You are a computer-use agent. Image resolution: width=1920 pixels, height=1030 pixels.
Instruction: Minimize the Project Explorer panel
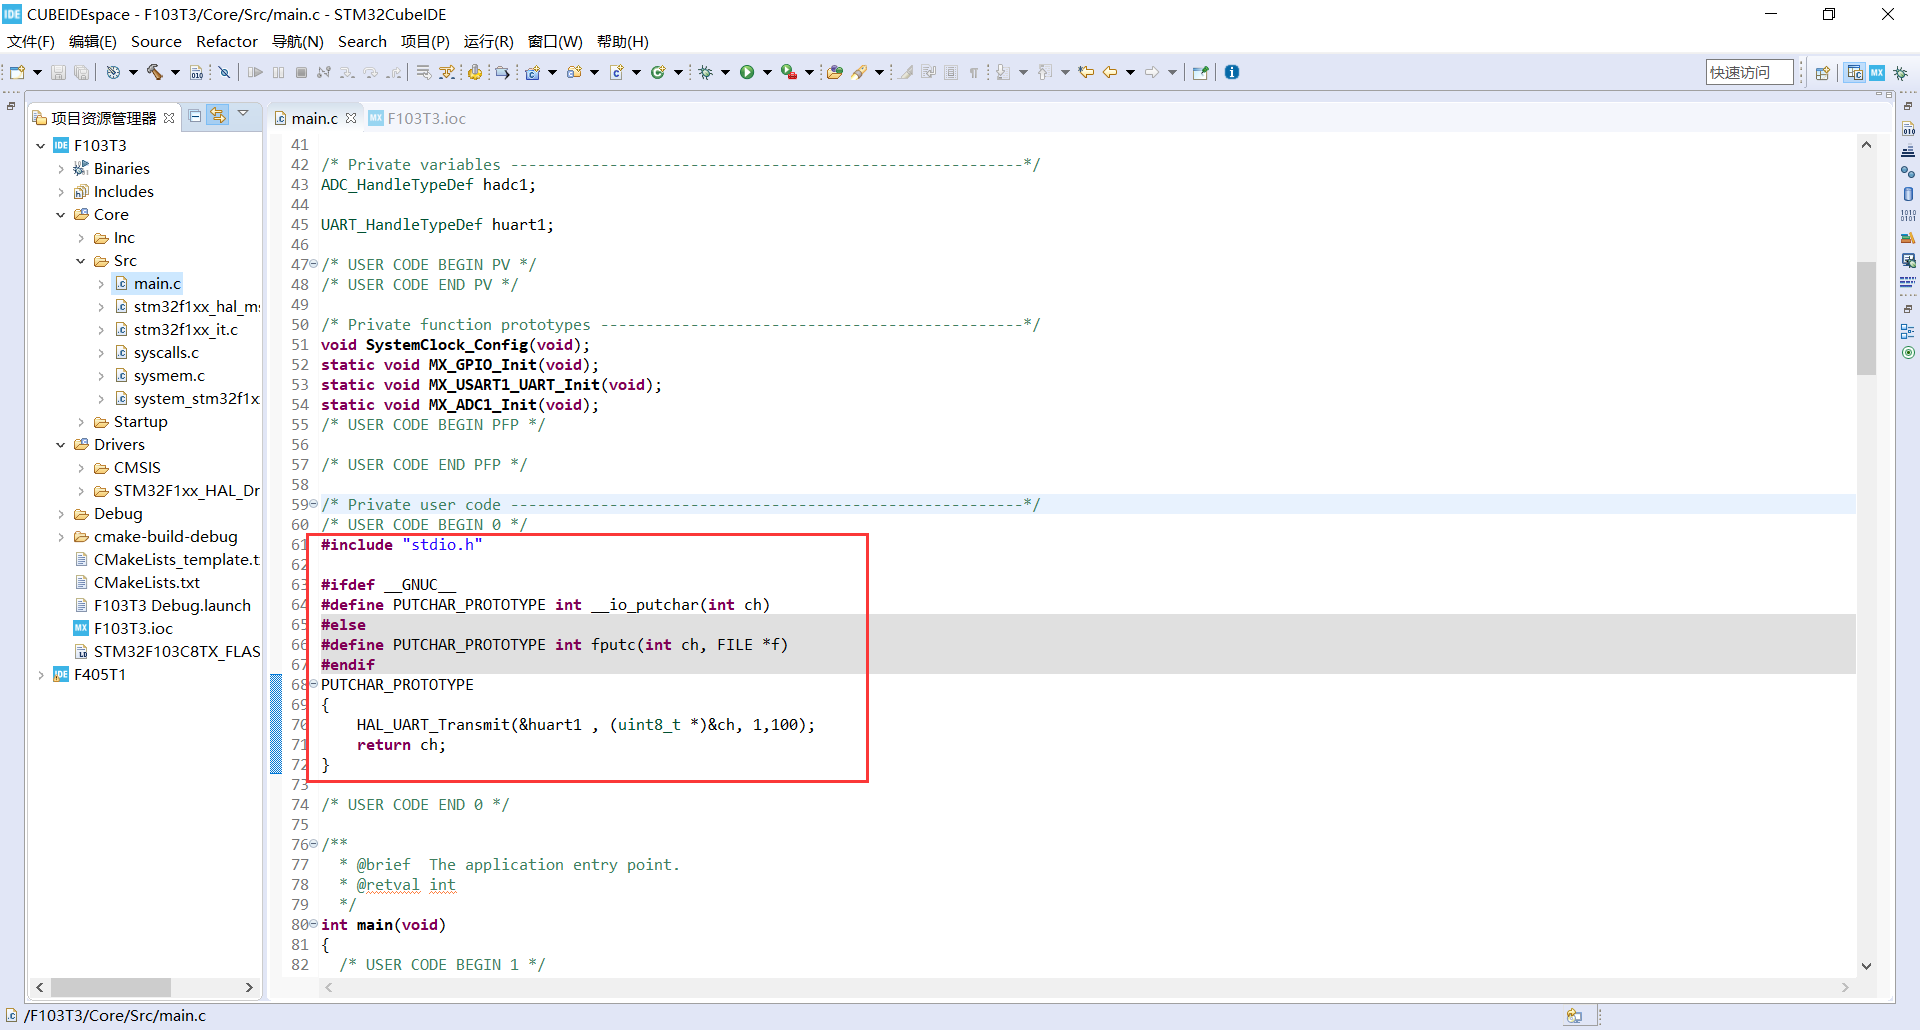tap(11, 106)
